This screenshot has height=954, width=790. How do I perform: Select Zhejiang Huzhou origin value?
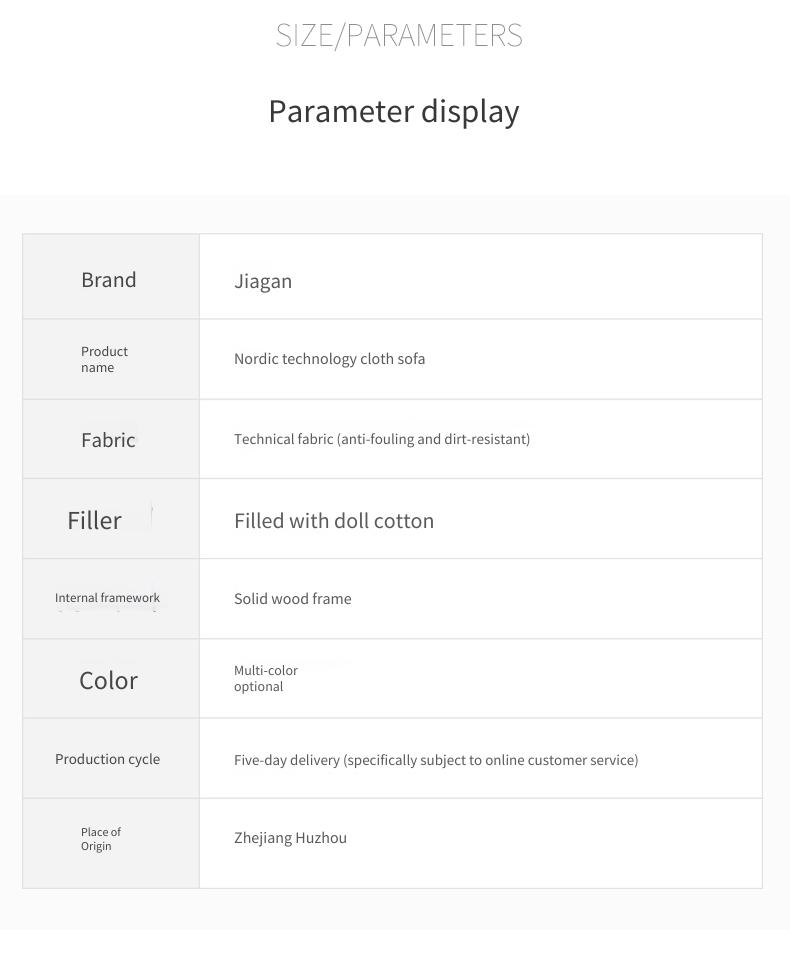(x=290, y=838)
